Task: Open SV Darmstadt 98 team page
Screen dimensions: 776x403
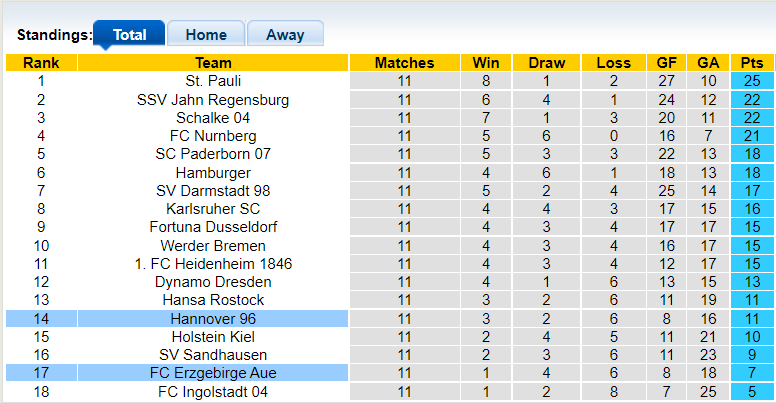Action: pyautogui.click(x=213, y=191)
